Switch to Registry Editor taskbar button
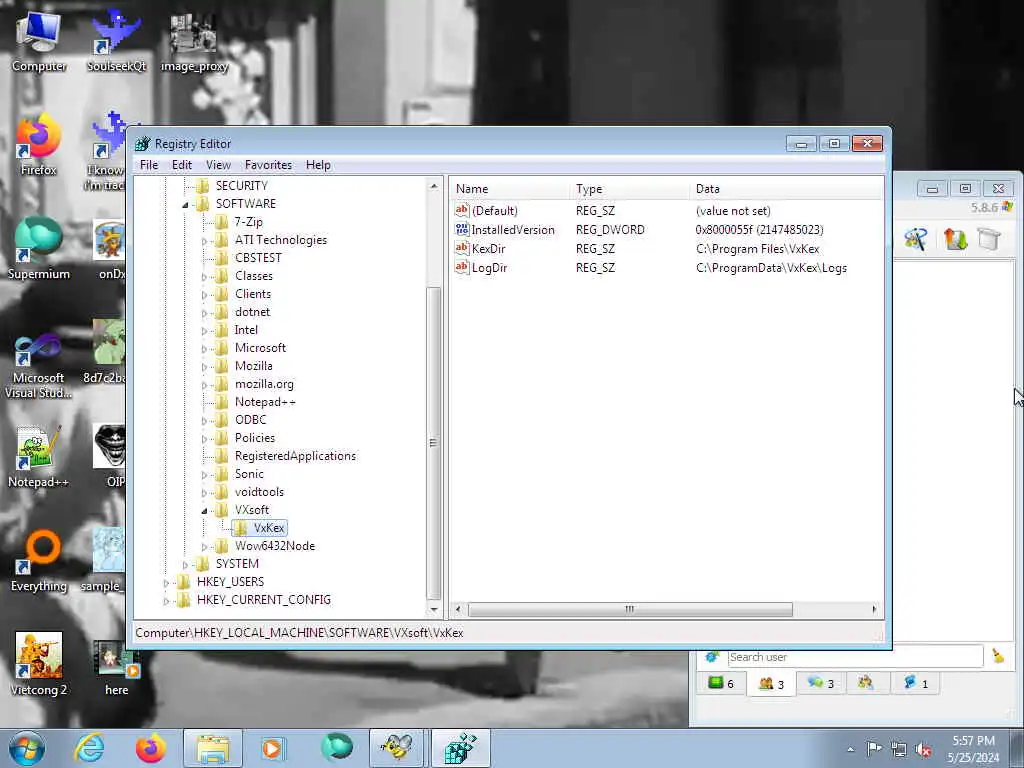This screenshot has width=1024, height=768. coord(460,748)
